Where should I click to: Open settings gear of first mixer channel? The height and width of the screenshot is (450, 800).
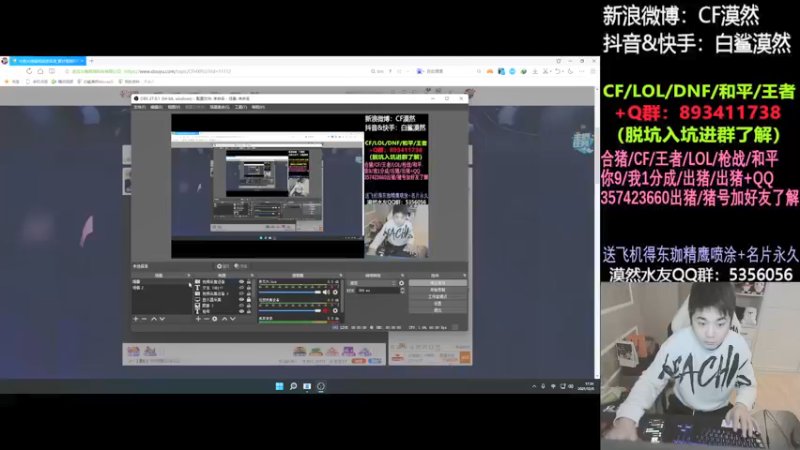click(x=335, y=292)
